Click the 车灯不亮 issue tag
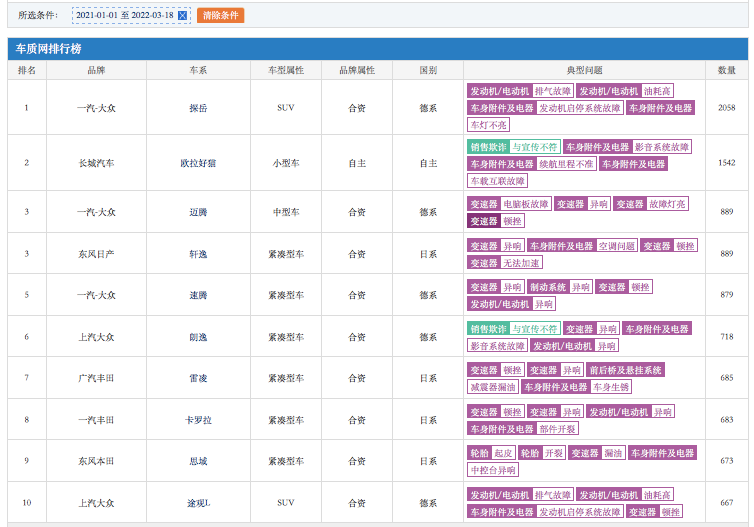 pos(488,125)
